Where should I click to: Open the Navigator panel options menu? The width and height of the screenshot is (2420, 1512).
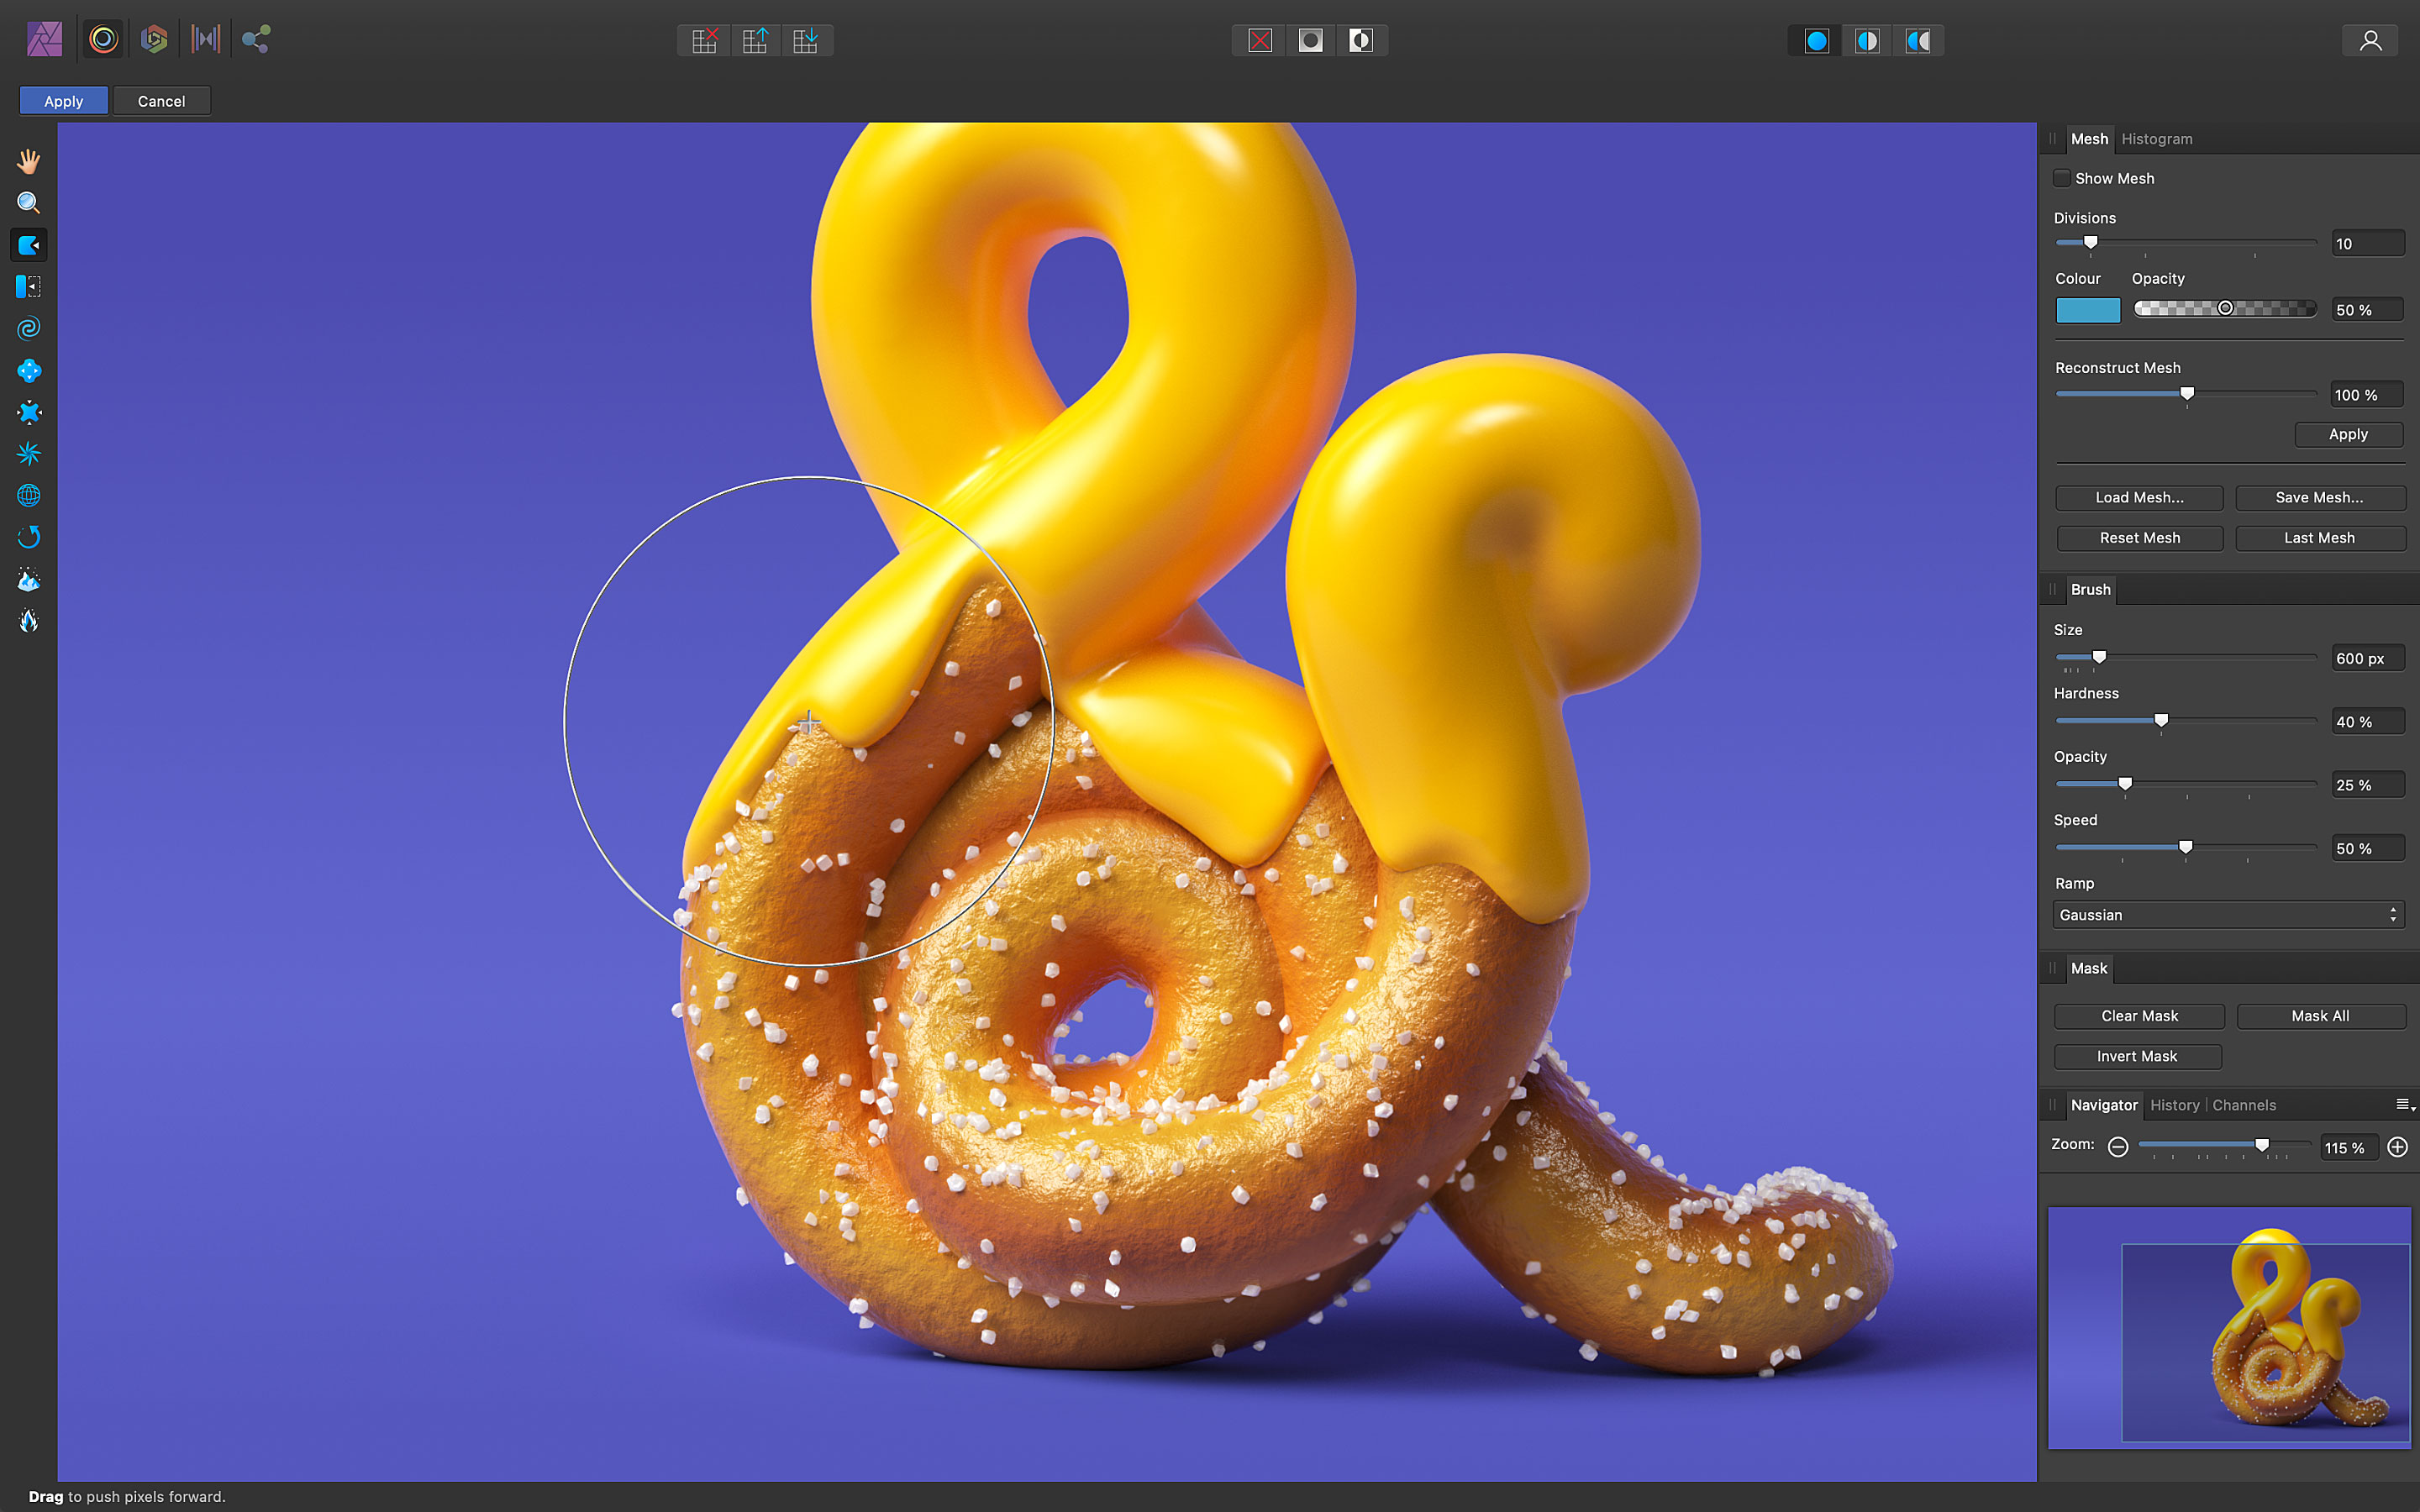pos(2404,1104)
